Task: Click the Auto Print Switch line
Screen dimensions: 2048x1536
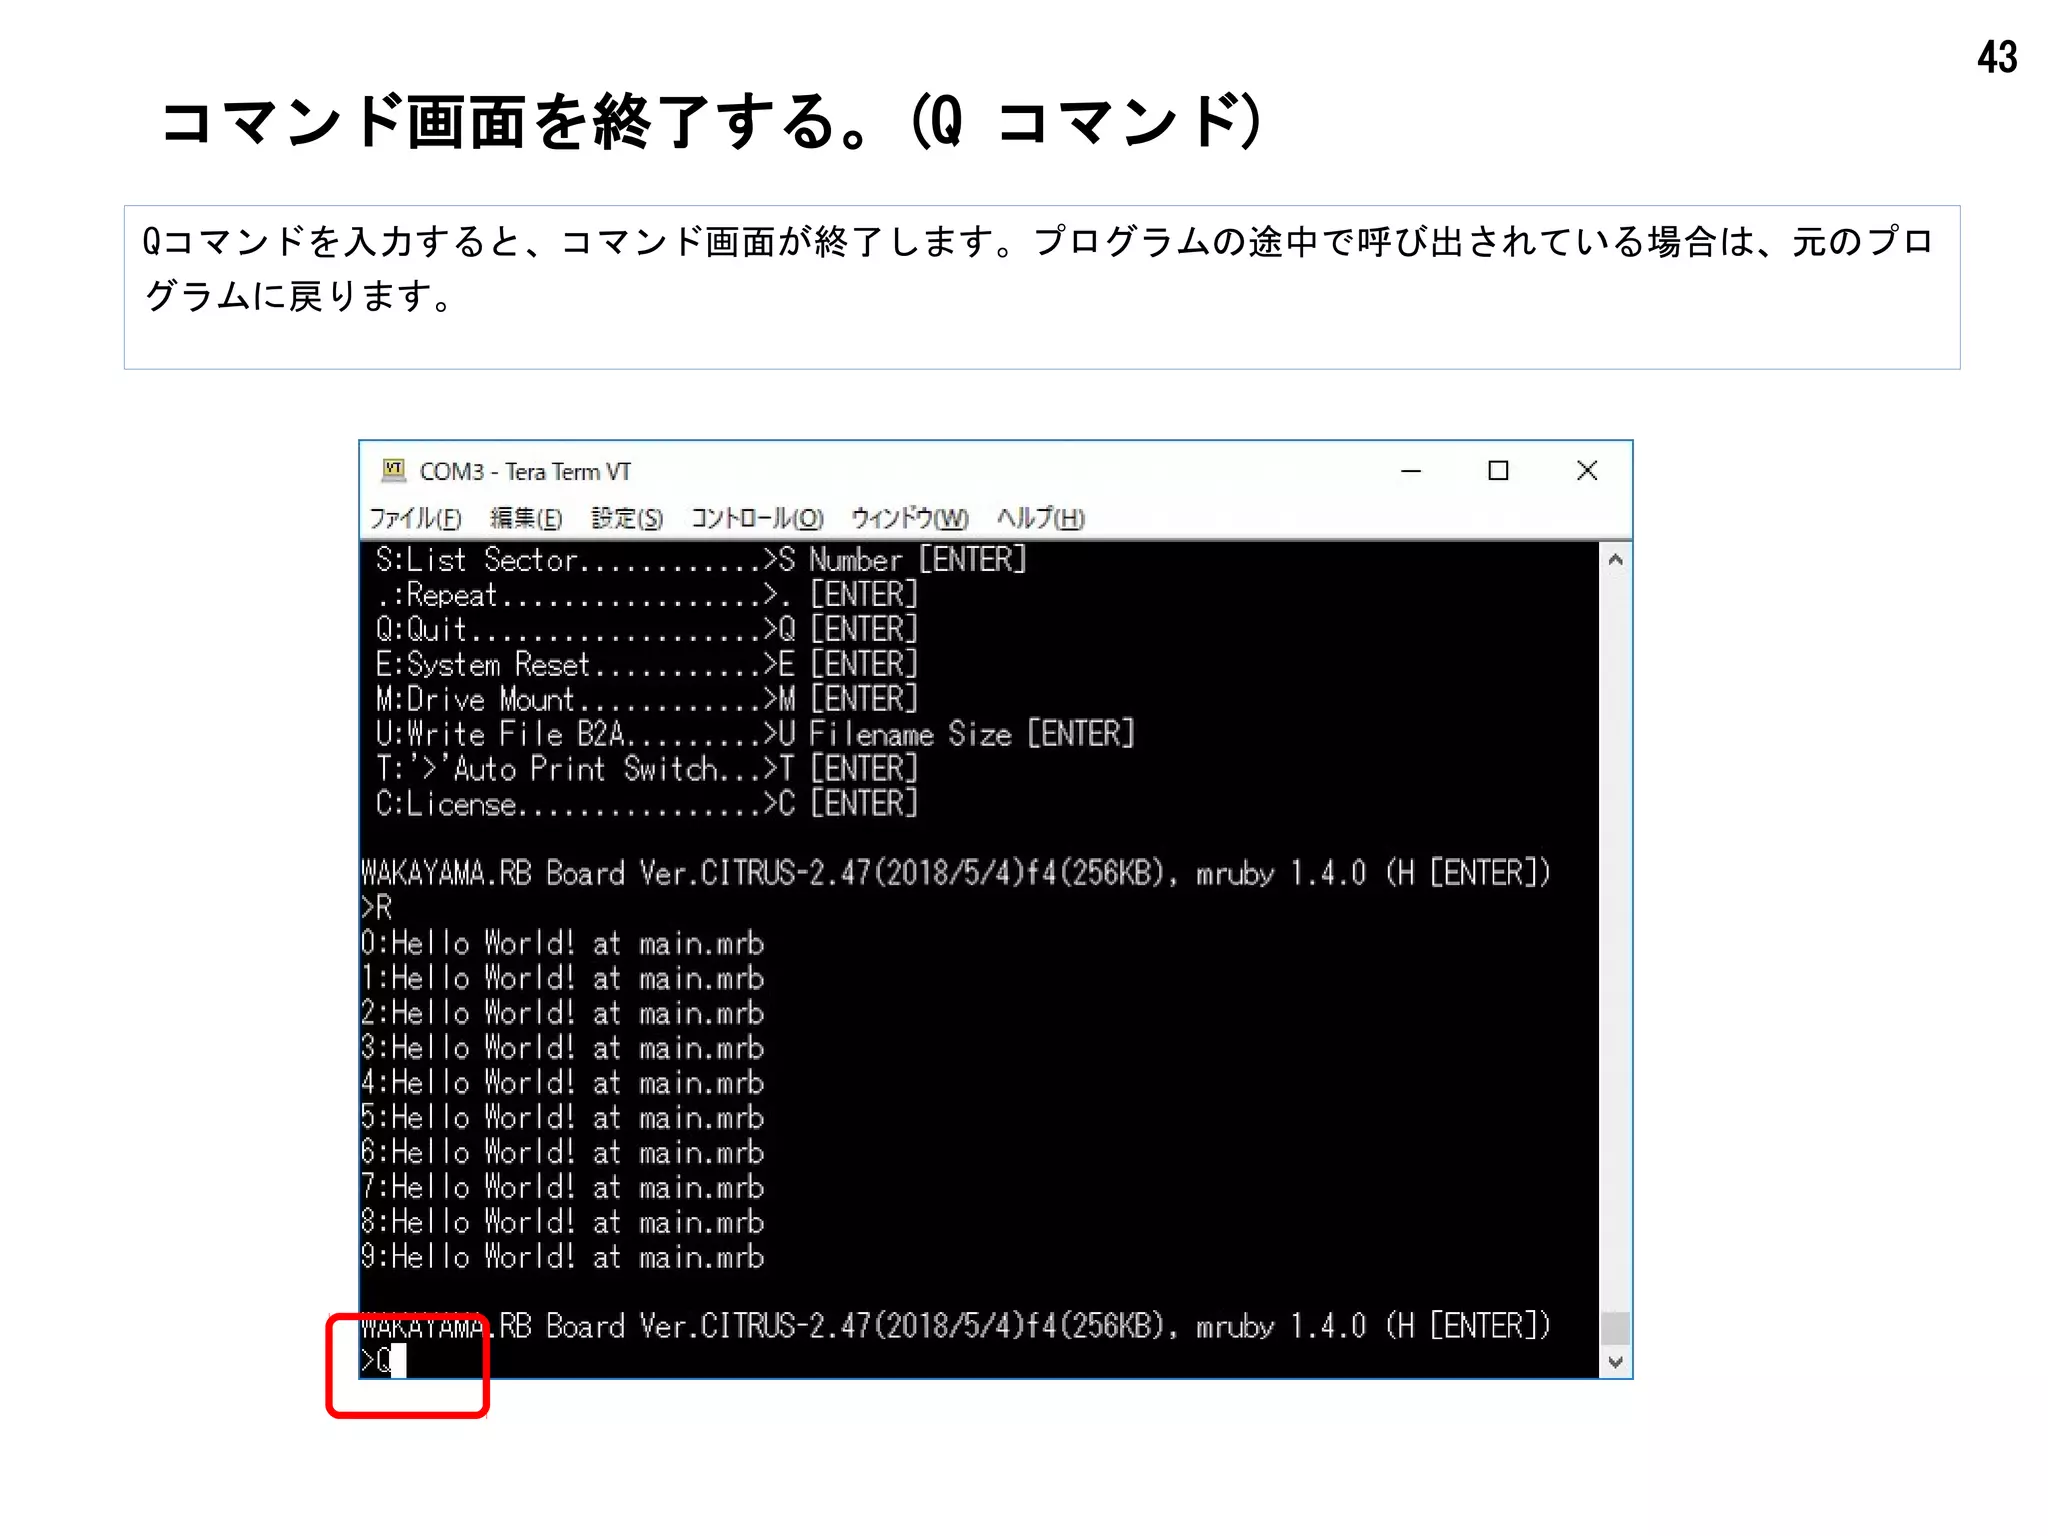Action: point(646,769)
